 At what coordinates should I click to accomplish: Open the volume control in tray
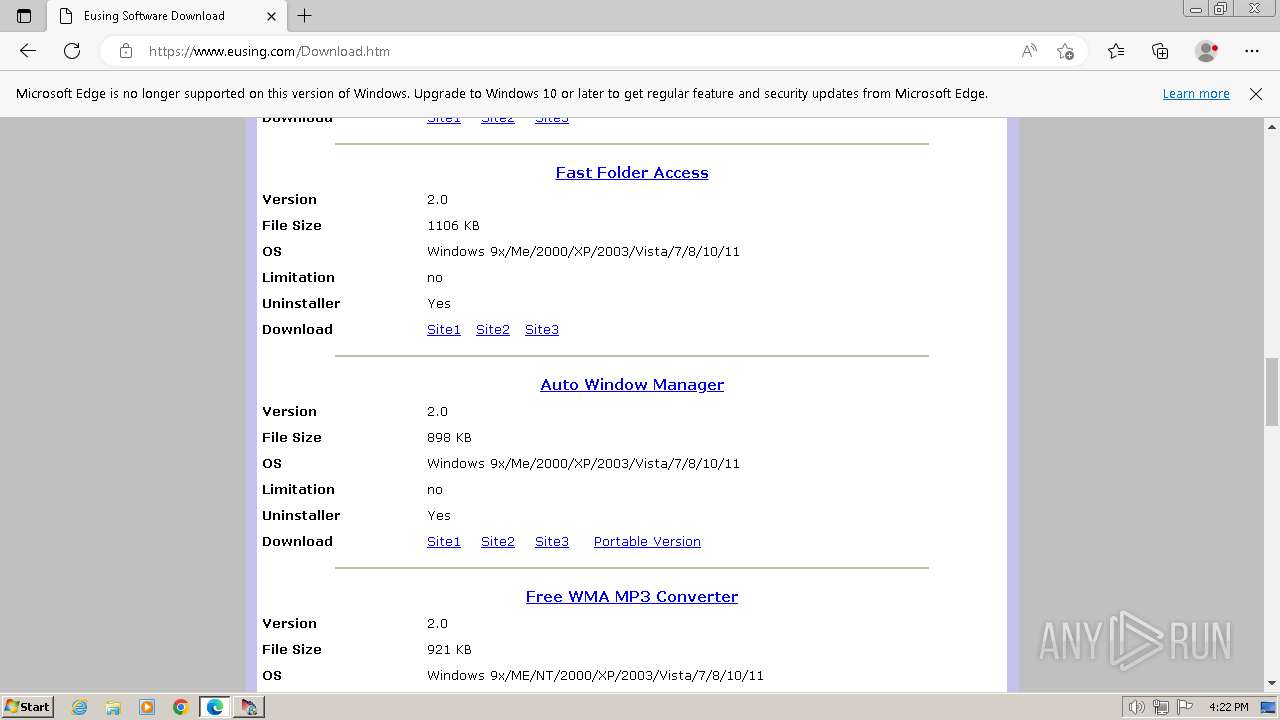point(1138,707)
